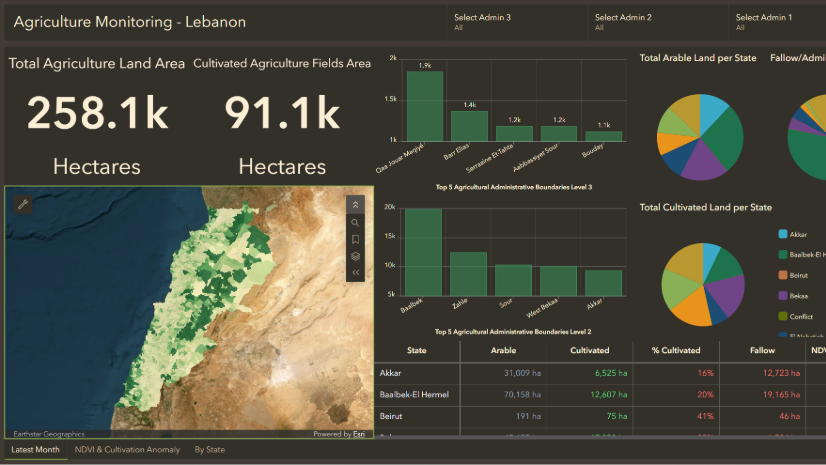The image size is (826, 465).
Task: Sort table by % Cultivated column header
Action: [x=676, y=350]
